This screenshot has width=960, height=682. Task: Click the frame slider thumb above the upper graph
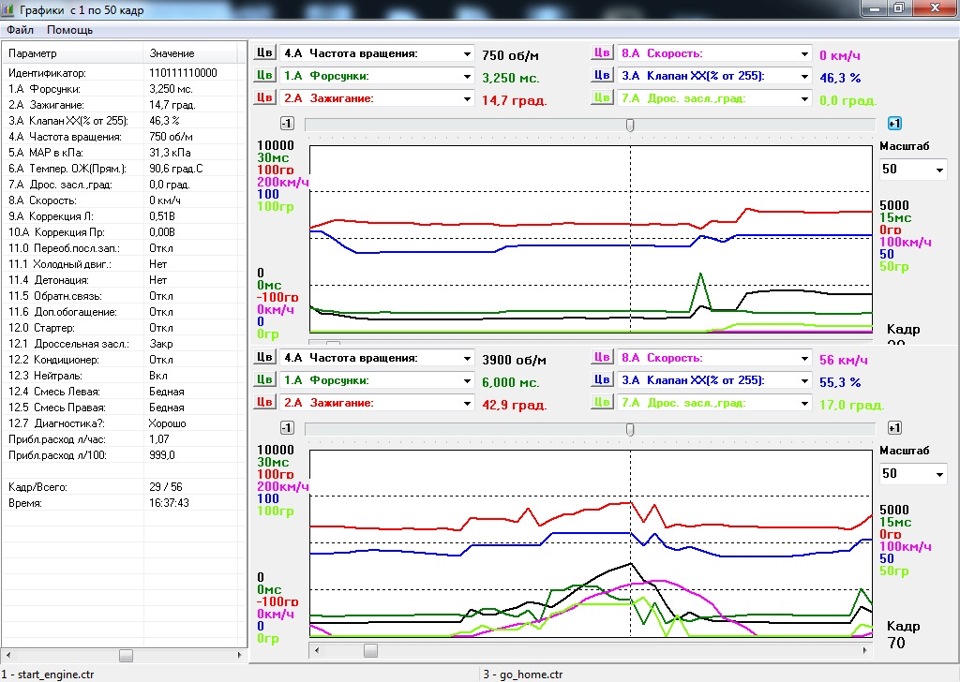pyautogui.click(x=630, y=124)
